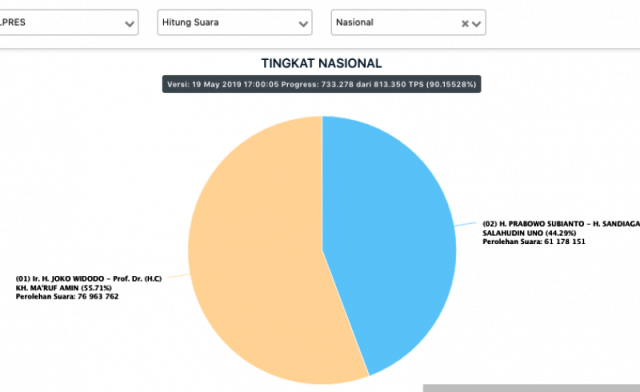Click the (01) Joko Widodo label
Viewport: 640px width, 392px height.
point(89,278)
